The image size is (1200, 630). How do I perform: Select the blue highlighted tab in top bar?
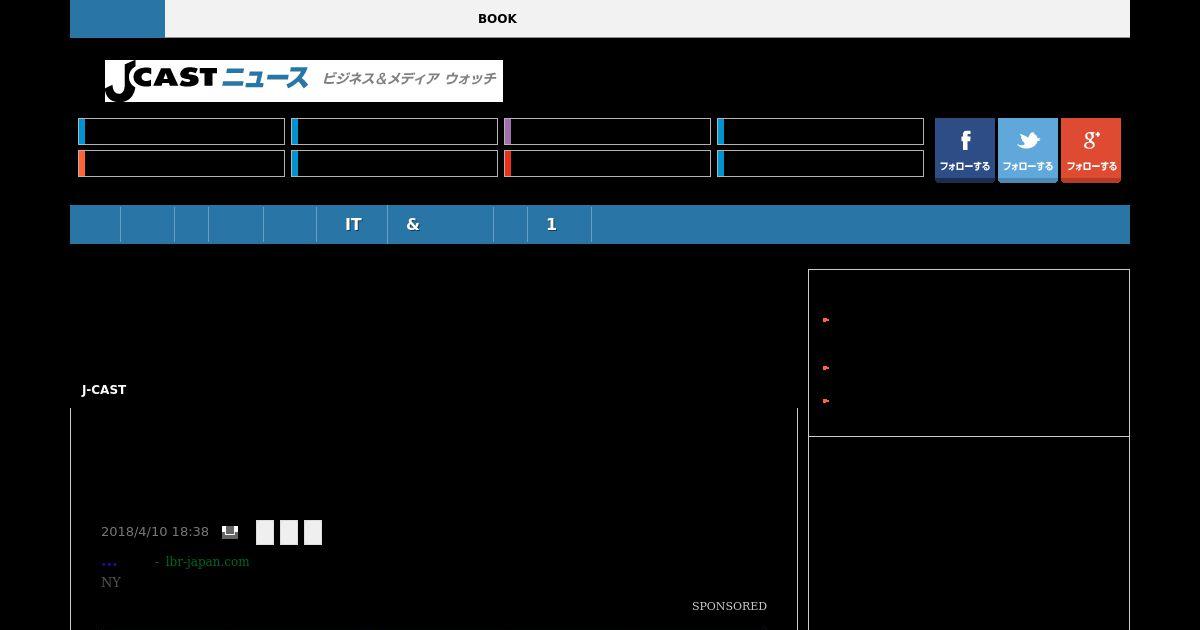(117, 19)
